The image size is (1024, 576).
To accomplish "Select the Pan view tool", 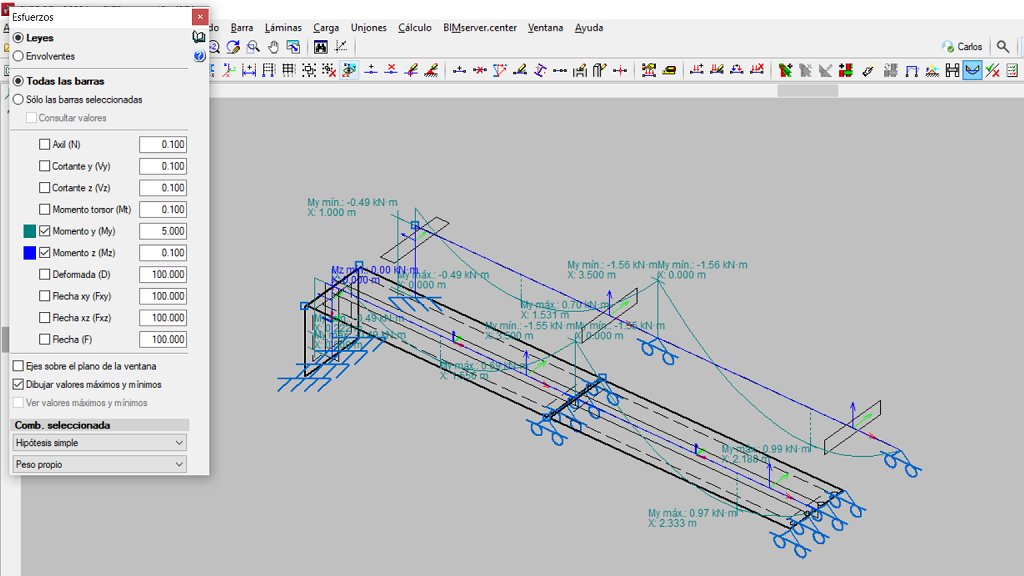I will [x=273, y=47].
